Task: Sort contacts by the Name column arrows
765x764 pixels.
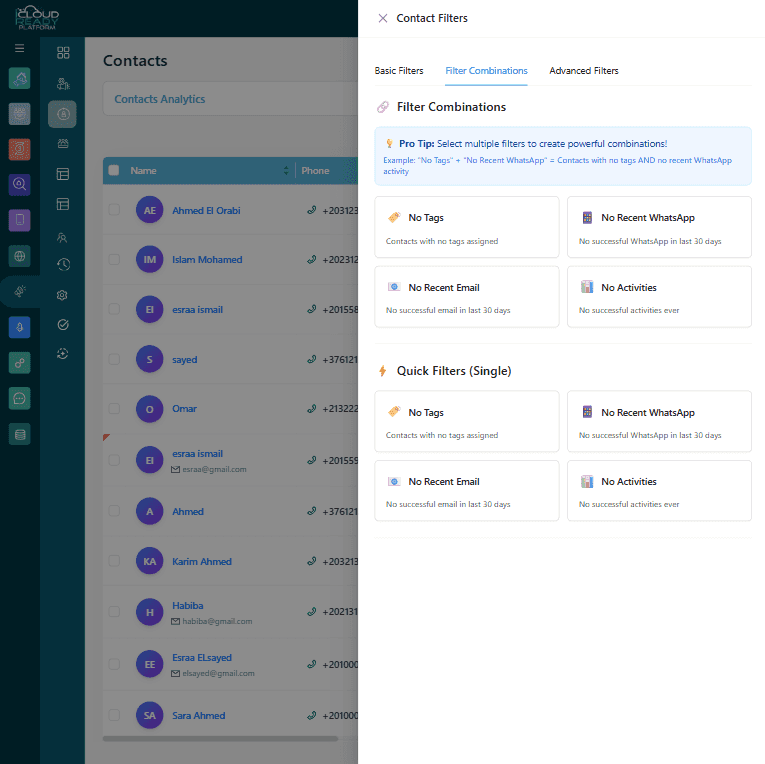Action: click(286, 171)
